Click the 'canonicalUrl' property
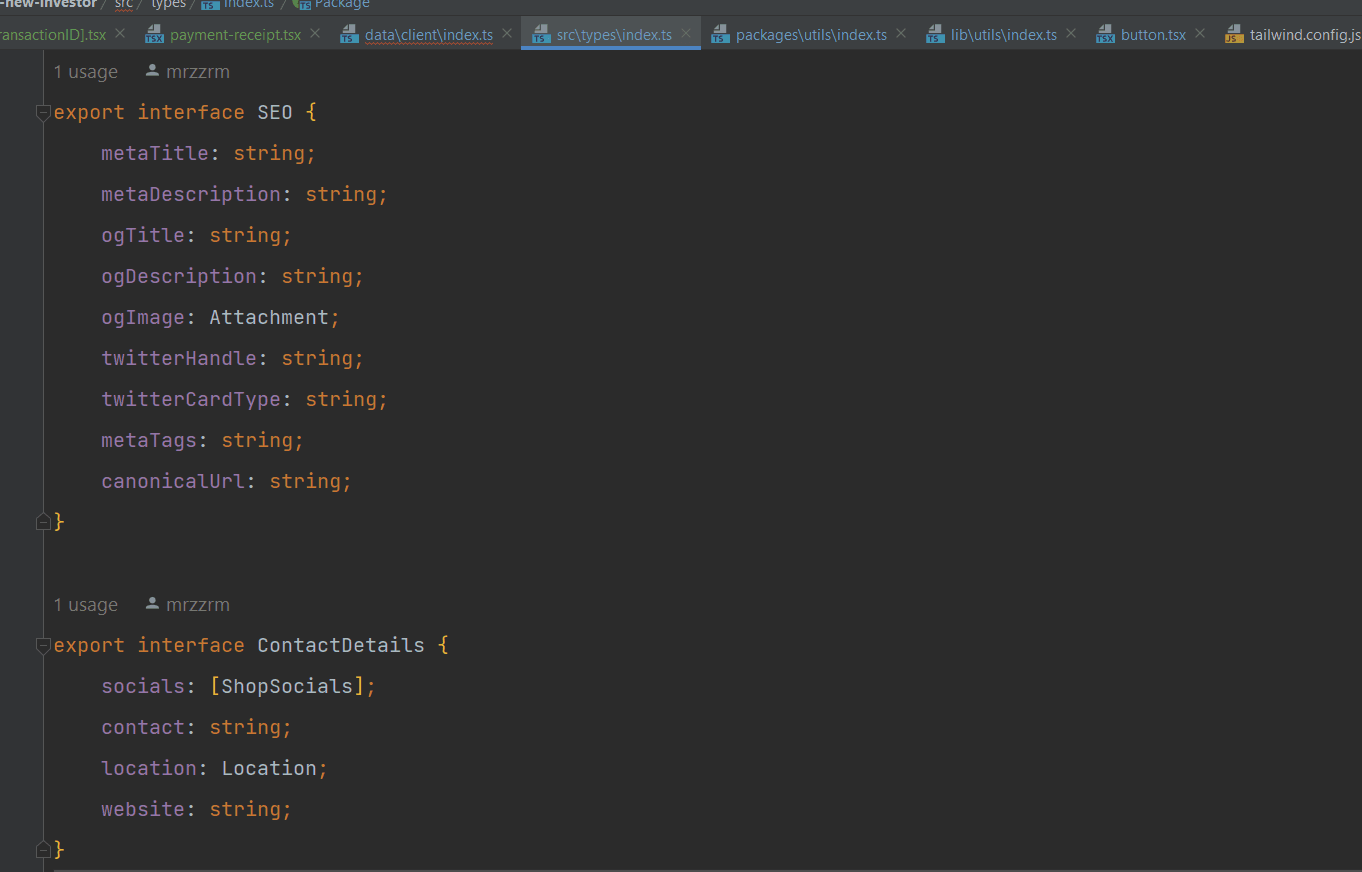 click(x=173, y=481)
